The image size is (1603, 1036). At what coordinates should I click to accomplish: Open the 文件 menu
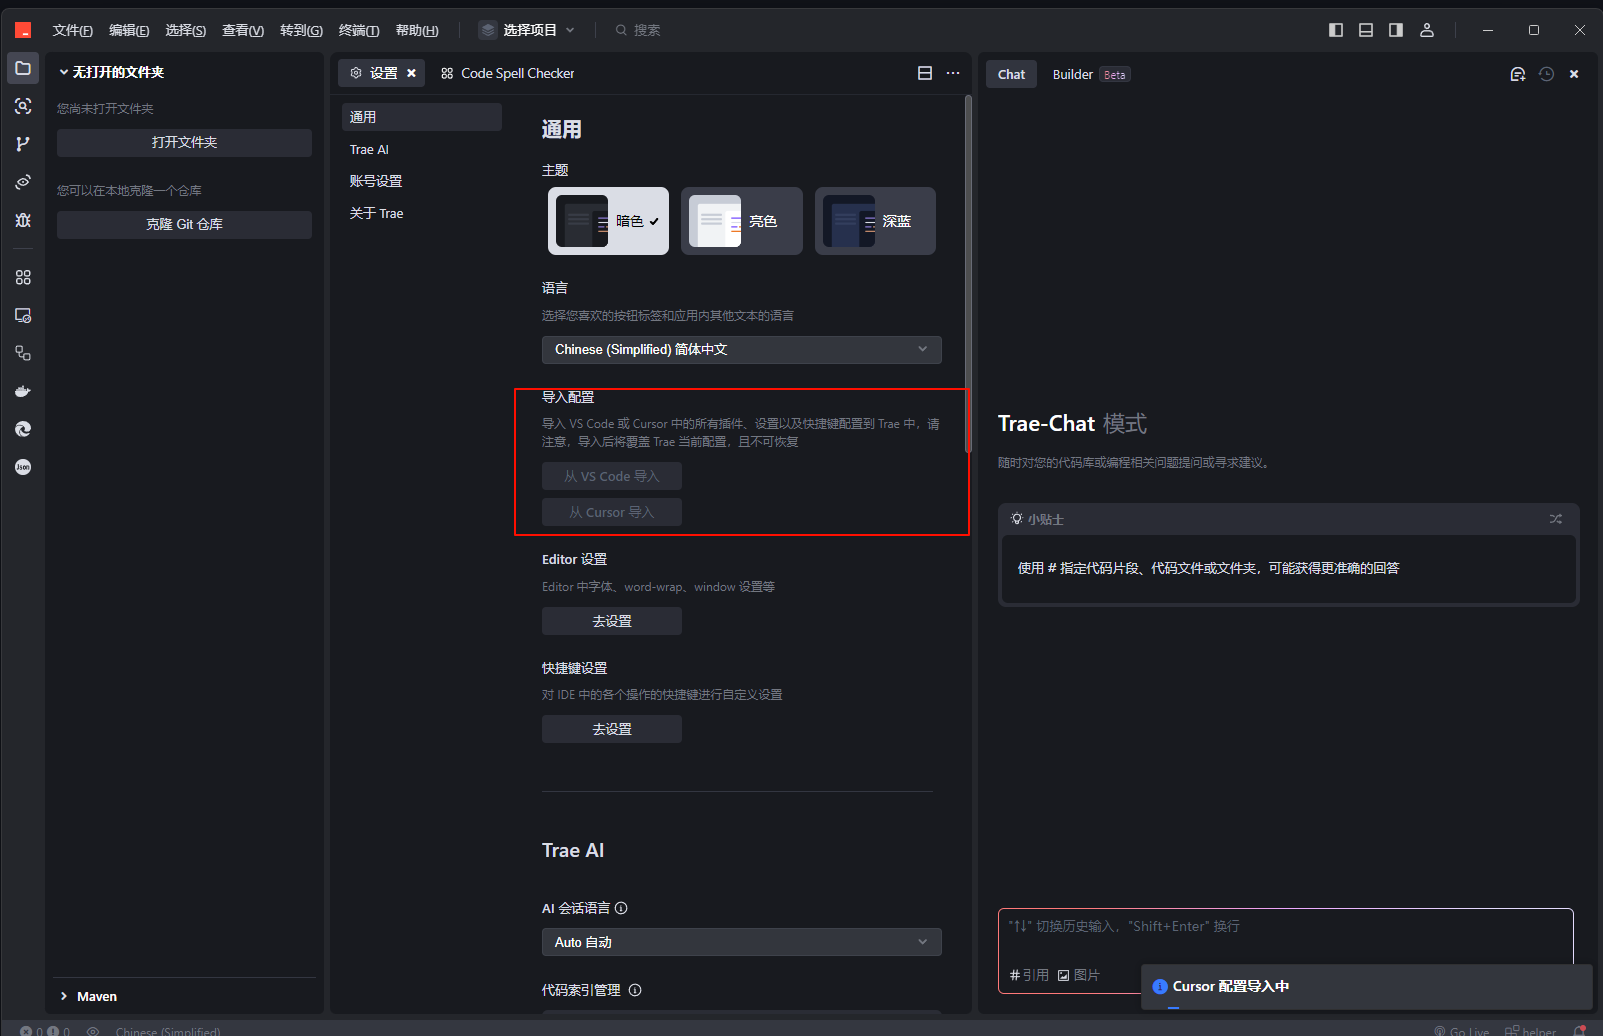pyautogui.click(x=73, y=30)
